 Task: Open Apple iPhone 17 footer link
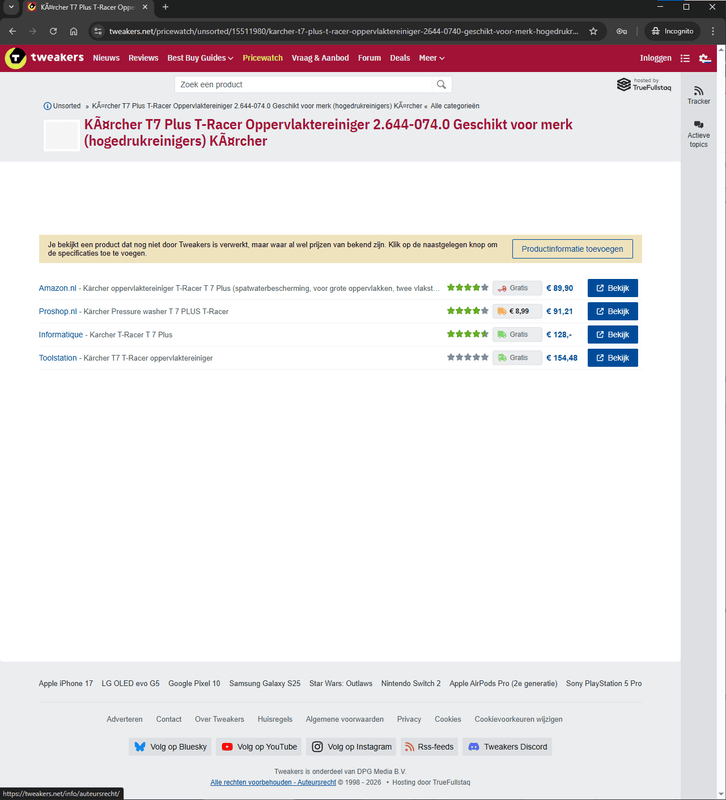(x=66, y=683)
